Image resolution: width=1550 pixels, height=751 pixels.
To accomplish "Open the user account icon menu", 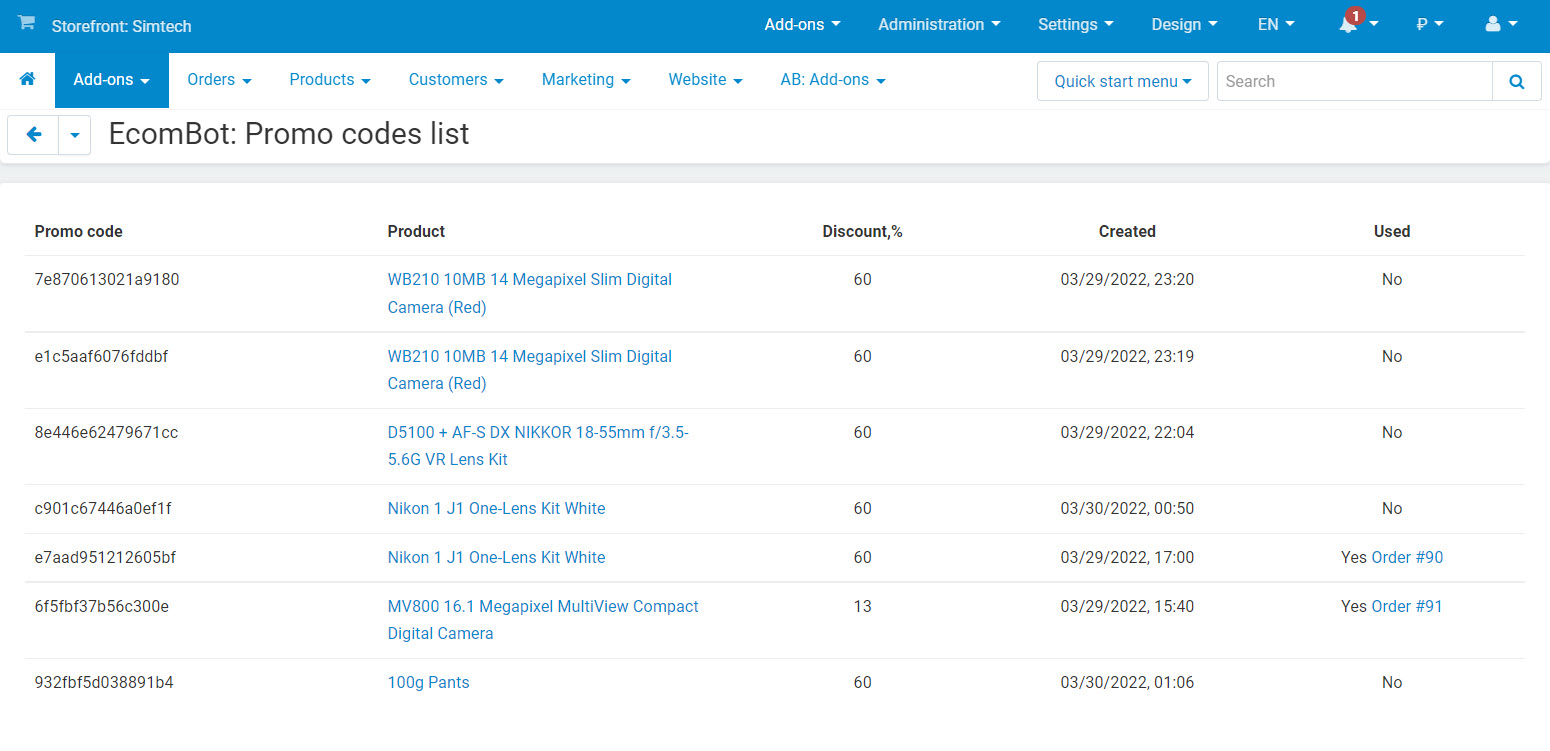I will pos(1494,24).
